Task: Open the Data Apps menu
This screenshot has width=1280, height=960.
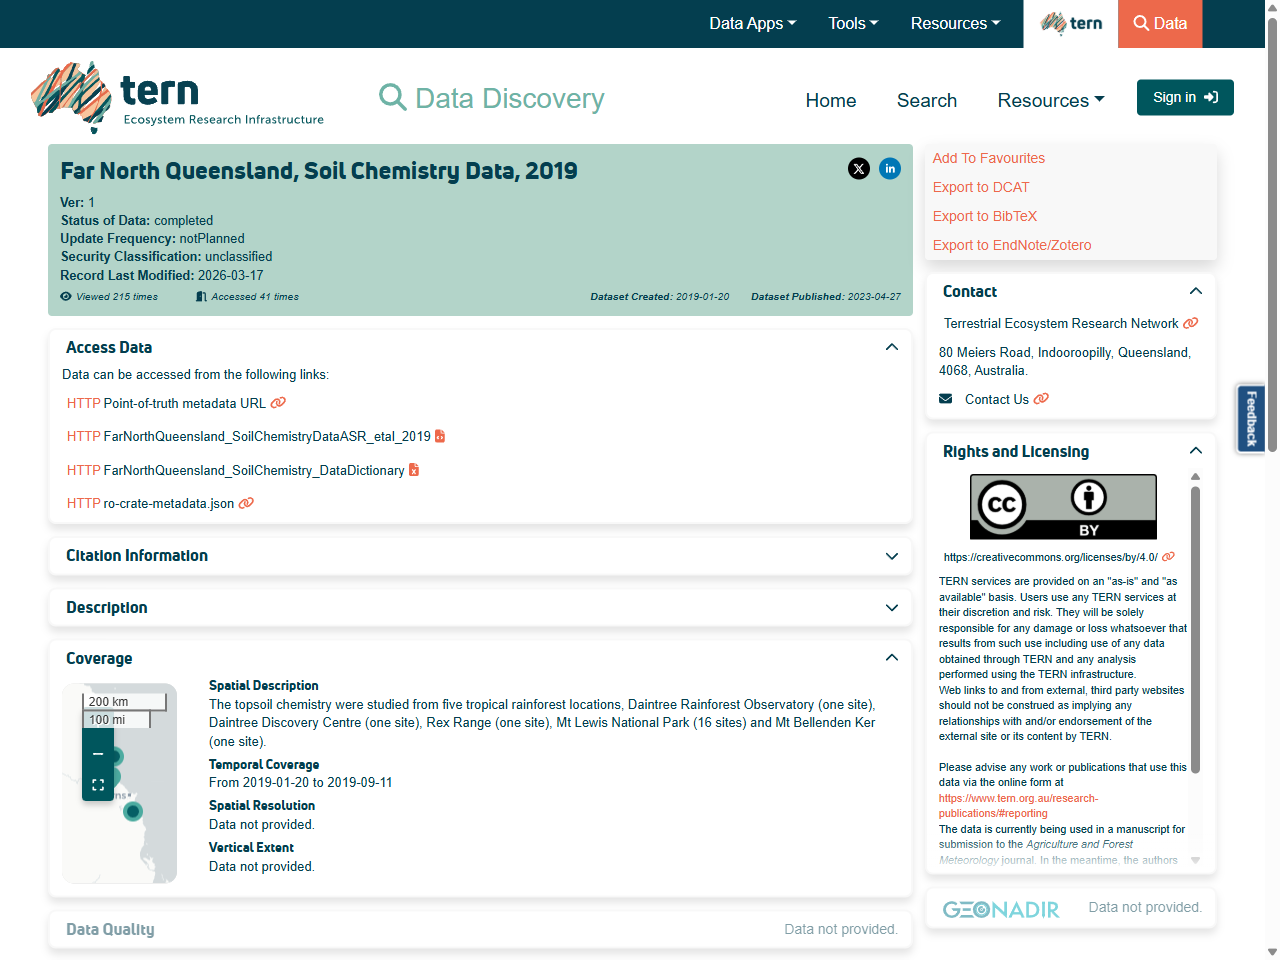Action: tap(752, 23)
